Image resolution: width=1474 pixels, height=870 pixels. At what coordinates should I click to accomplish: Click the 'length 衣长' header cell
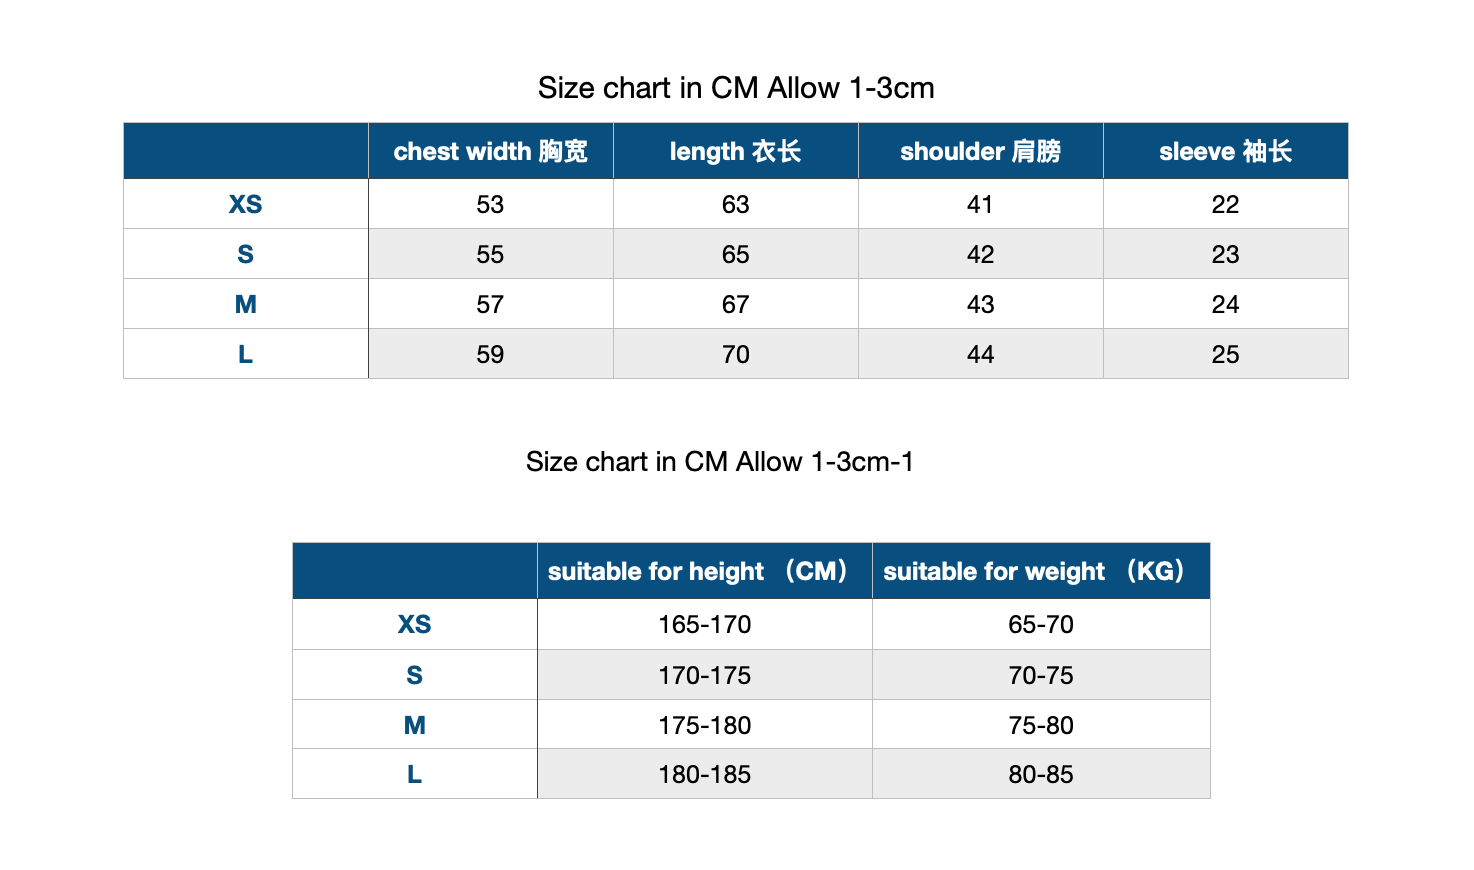pyautogui.click(x=735, y=151)
